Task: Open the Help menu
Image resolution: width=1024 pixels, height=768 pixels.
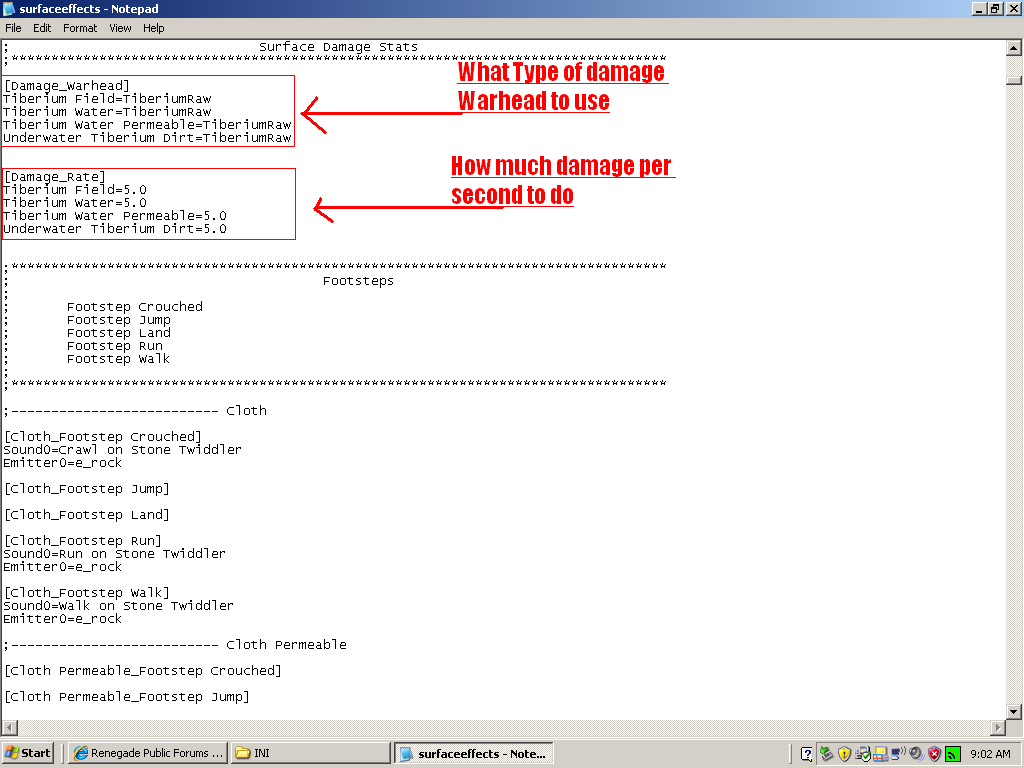Action: (153, 28)
